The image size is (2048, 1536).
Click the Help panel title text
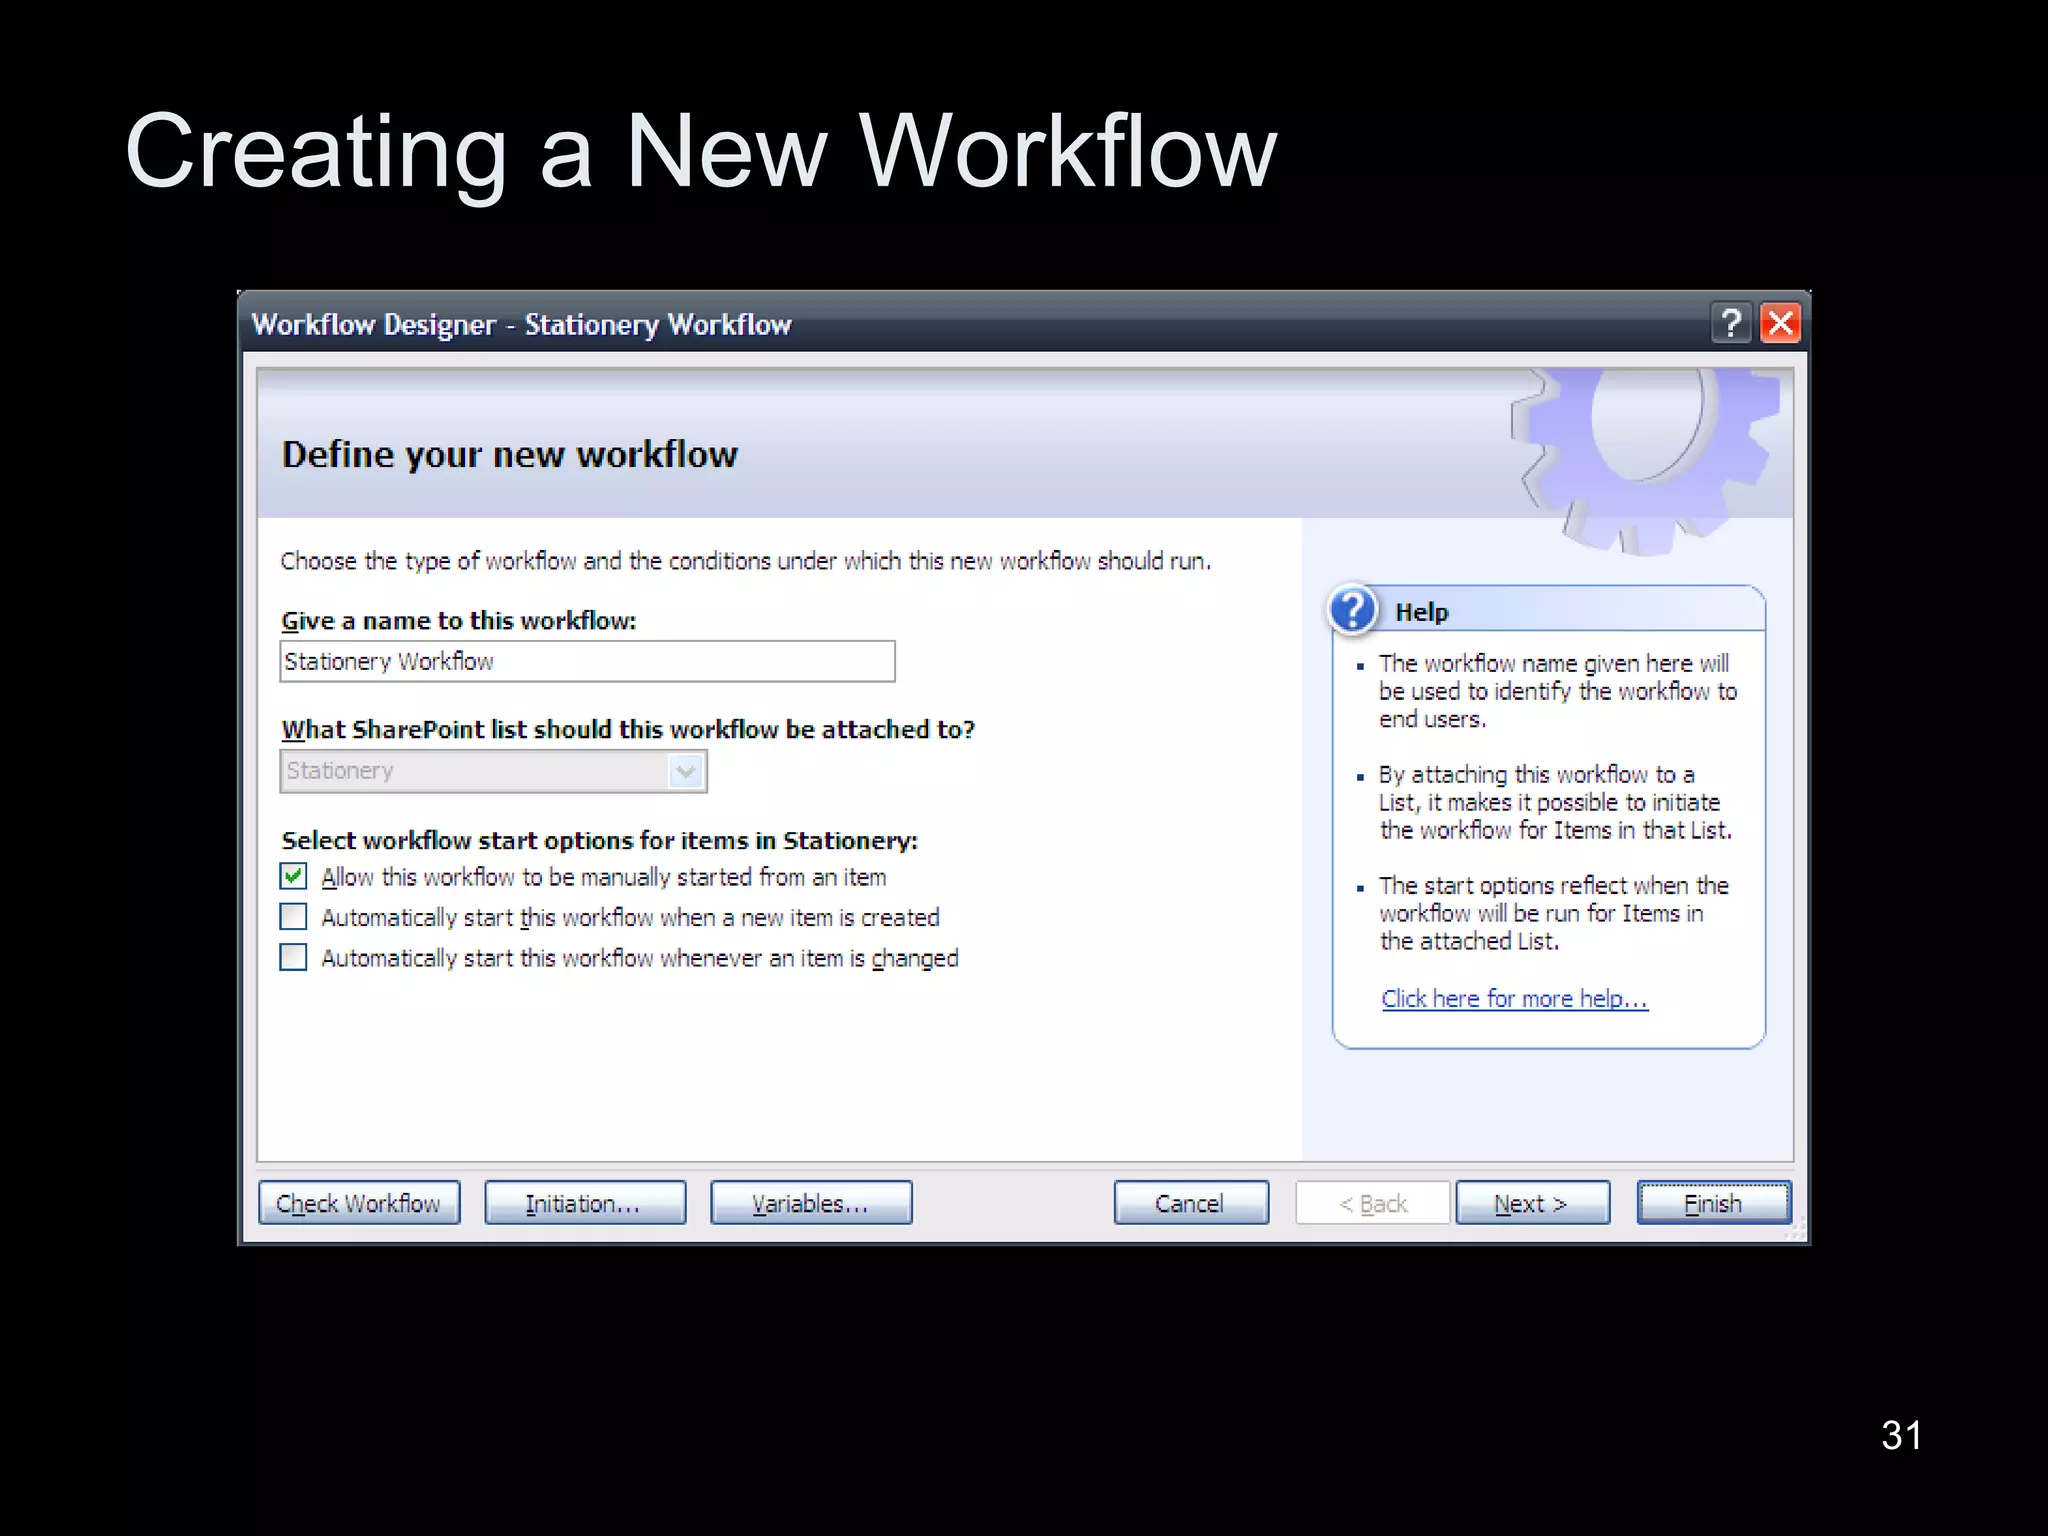click(x=1421, y=612)
